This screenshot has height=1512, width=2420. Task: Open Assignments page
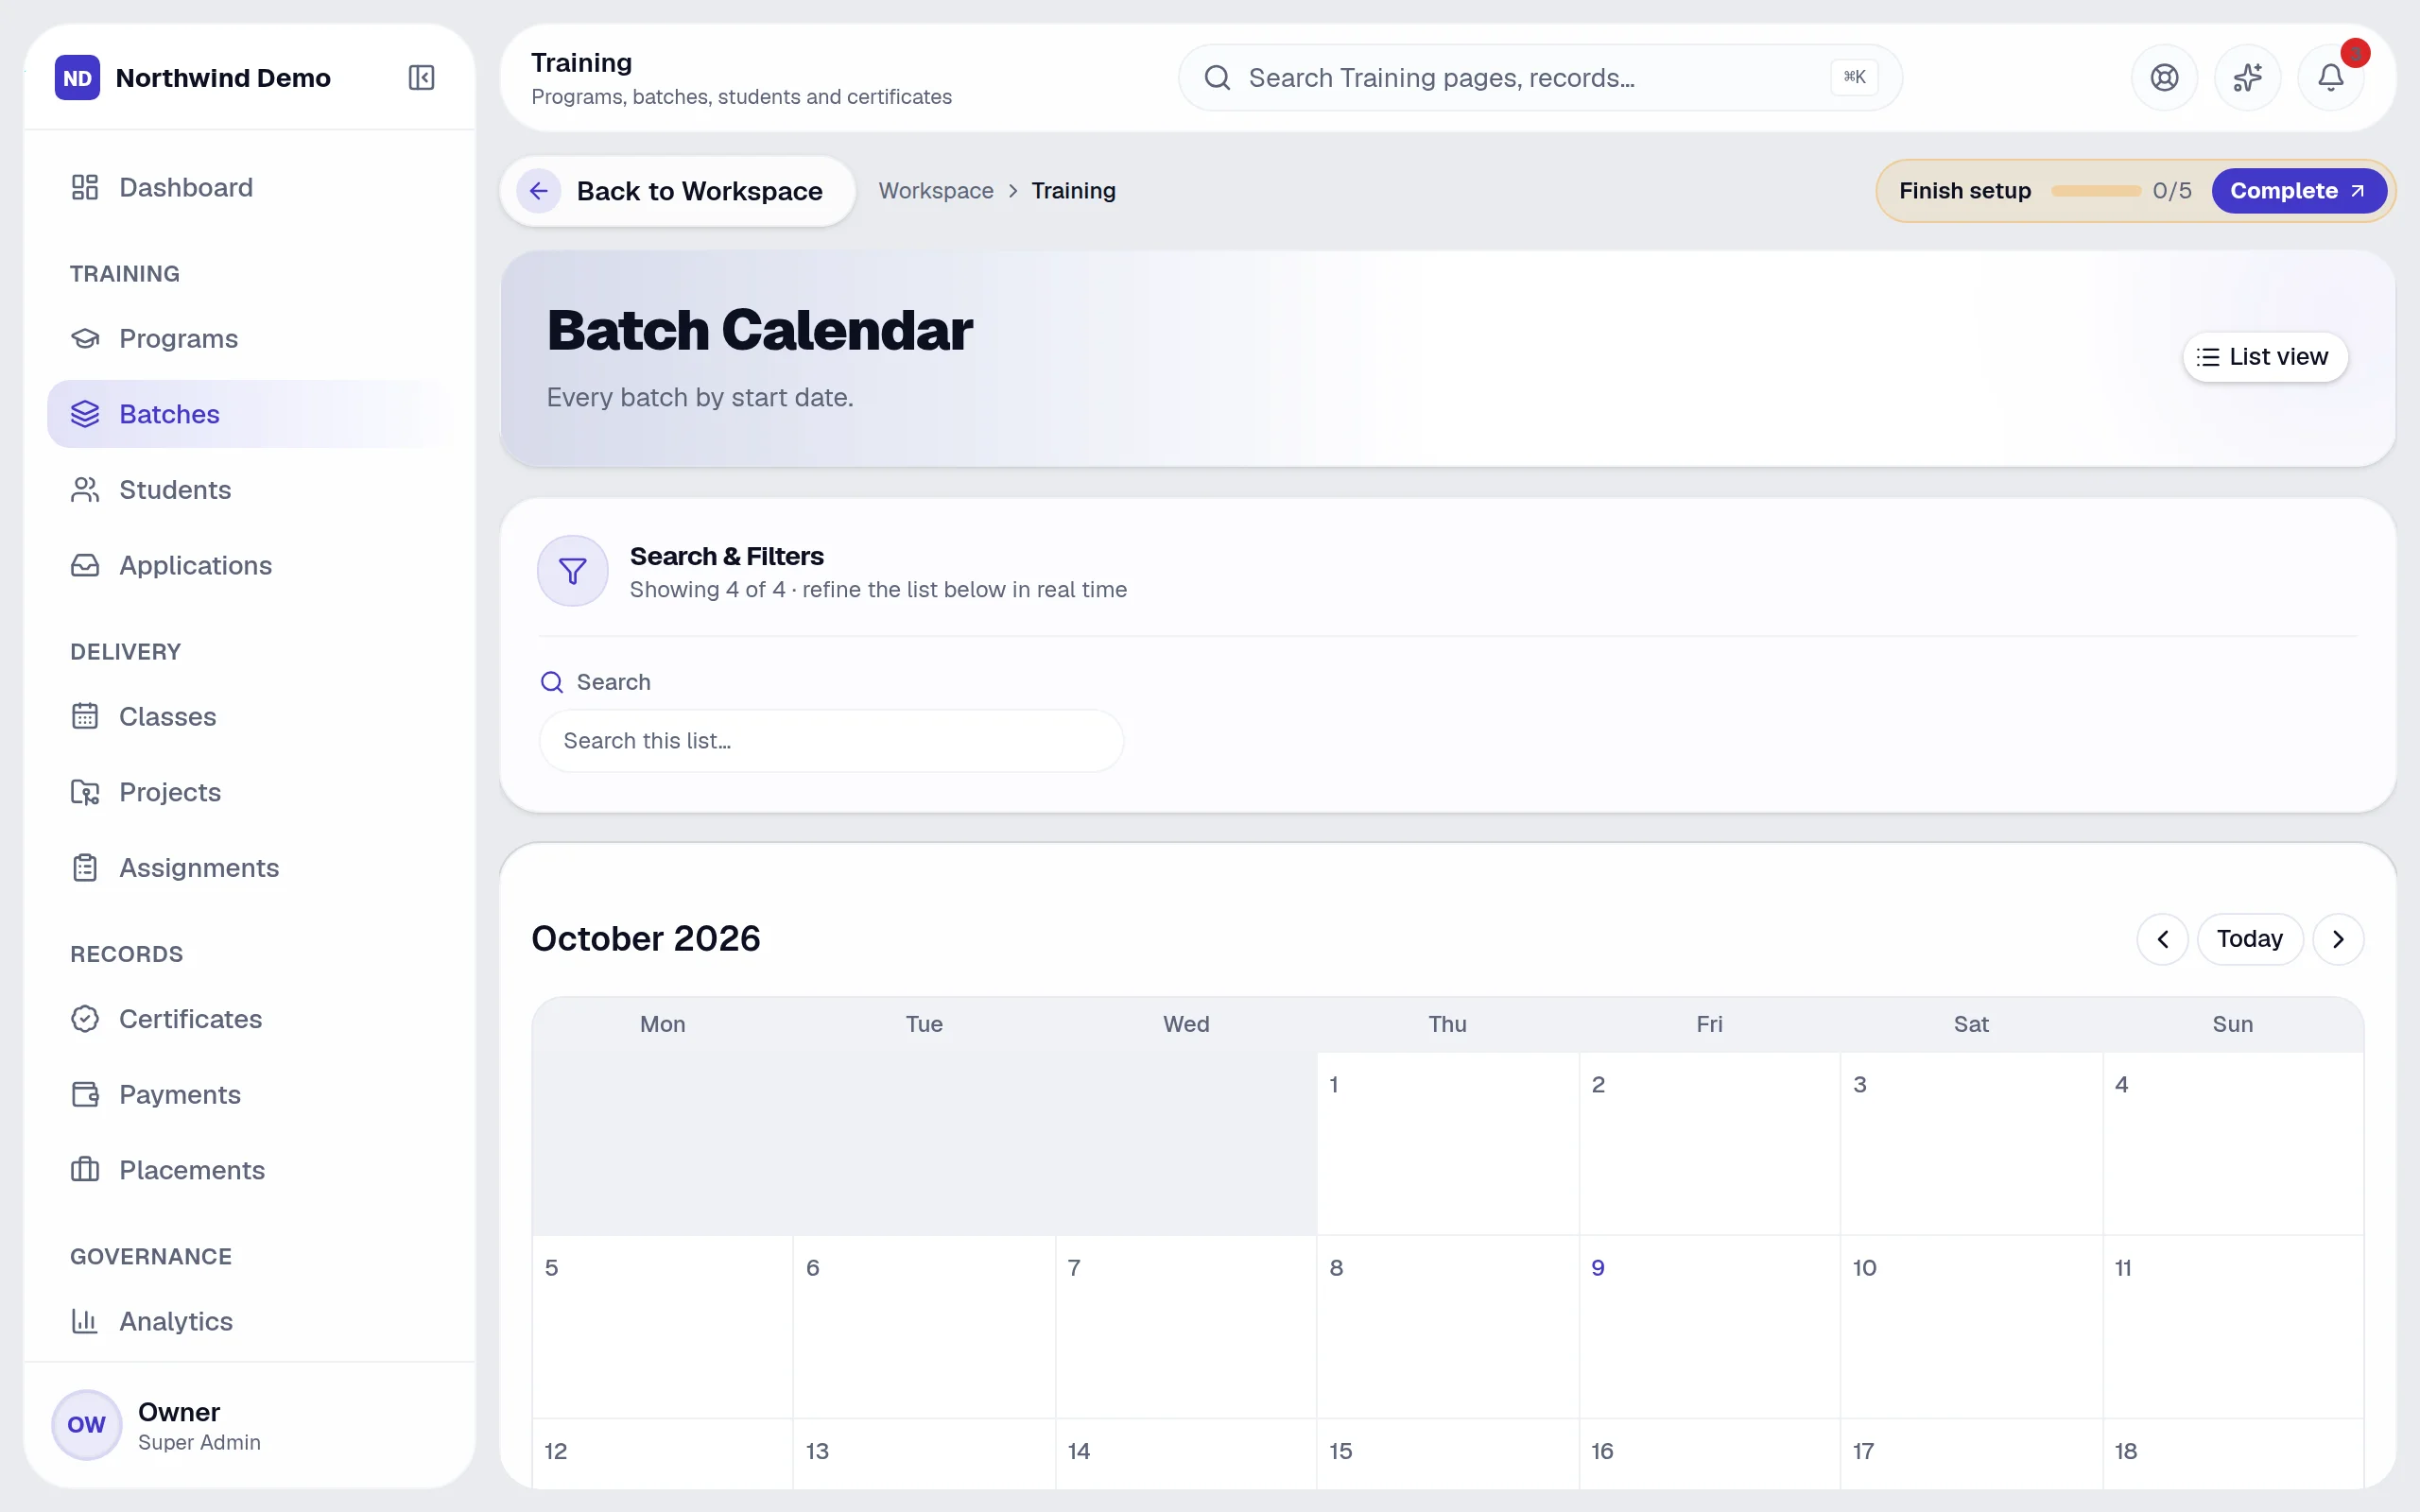point(249,867)
